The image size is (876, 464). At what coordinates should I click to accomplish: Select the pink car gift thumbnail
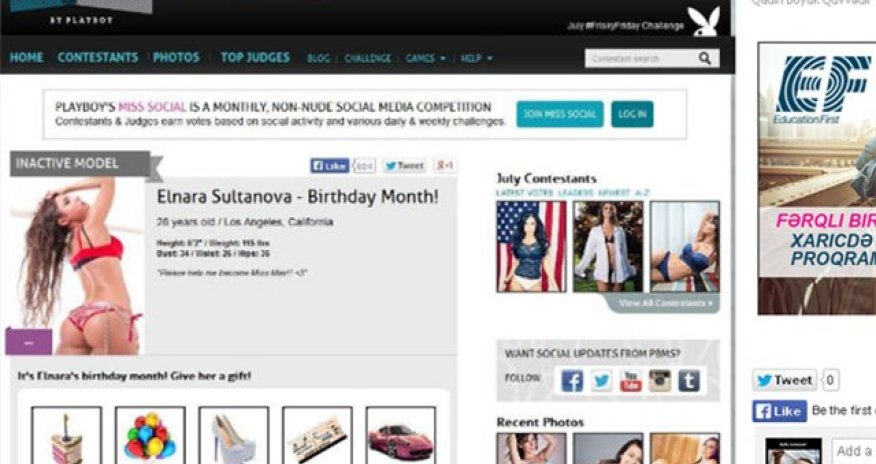[401, 436]
